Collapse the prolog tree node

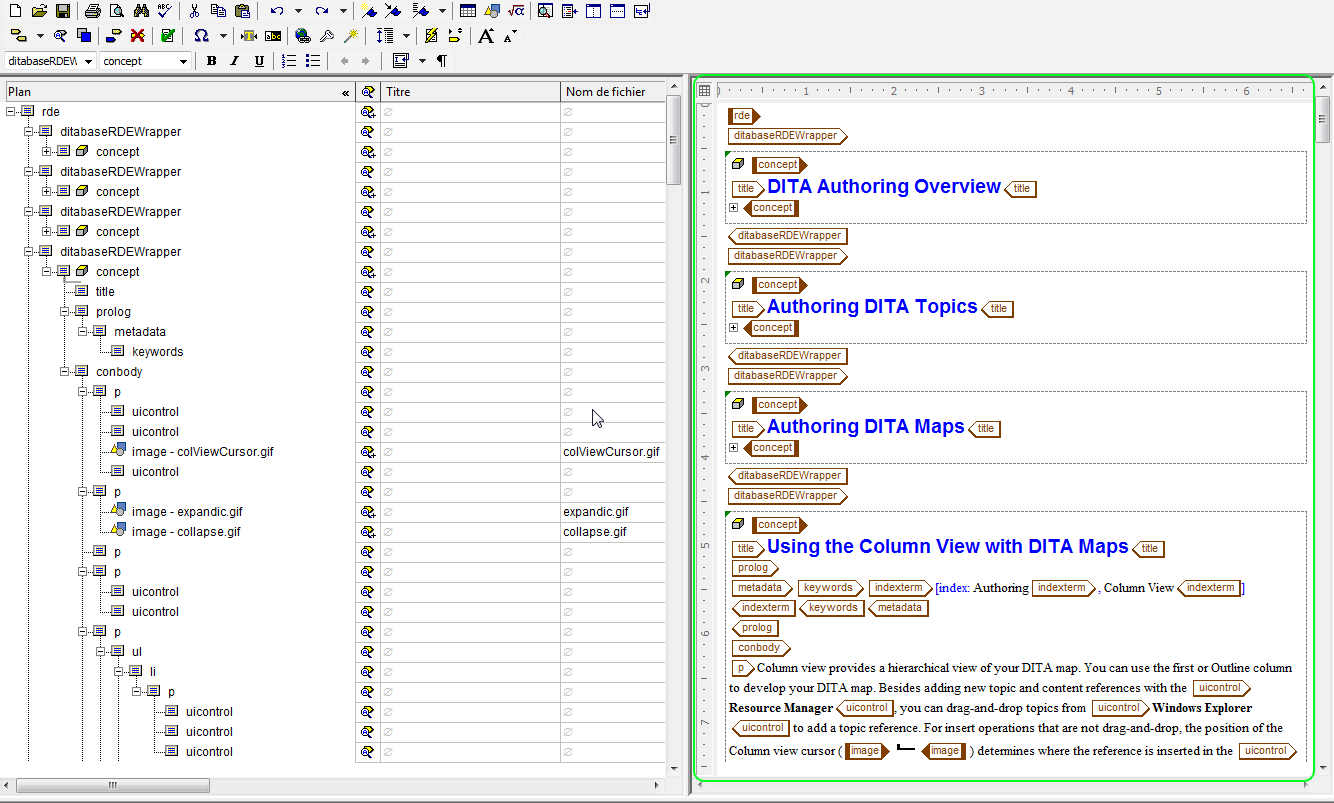point(65,311)
